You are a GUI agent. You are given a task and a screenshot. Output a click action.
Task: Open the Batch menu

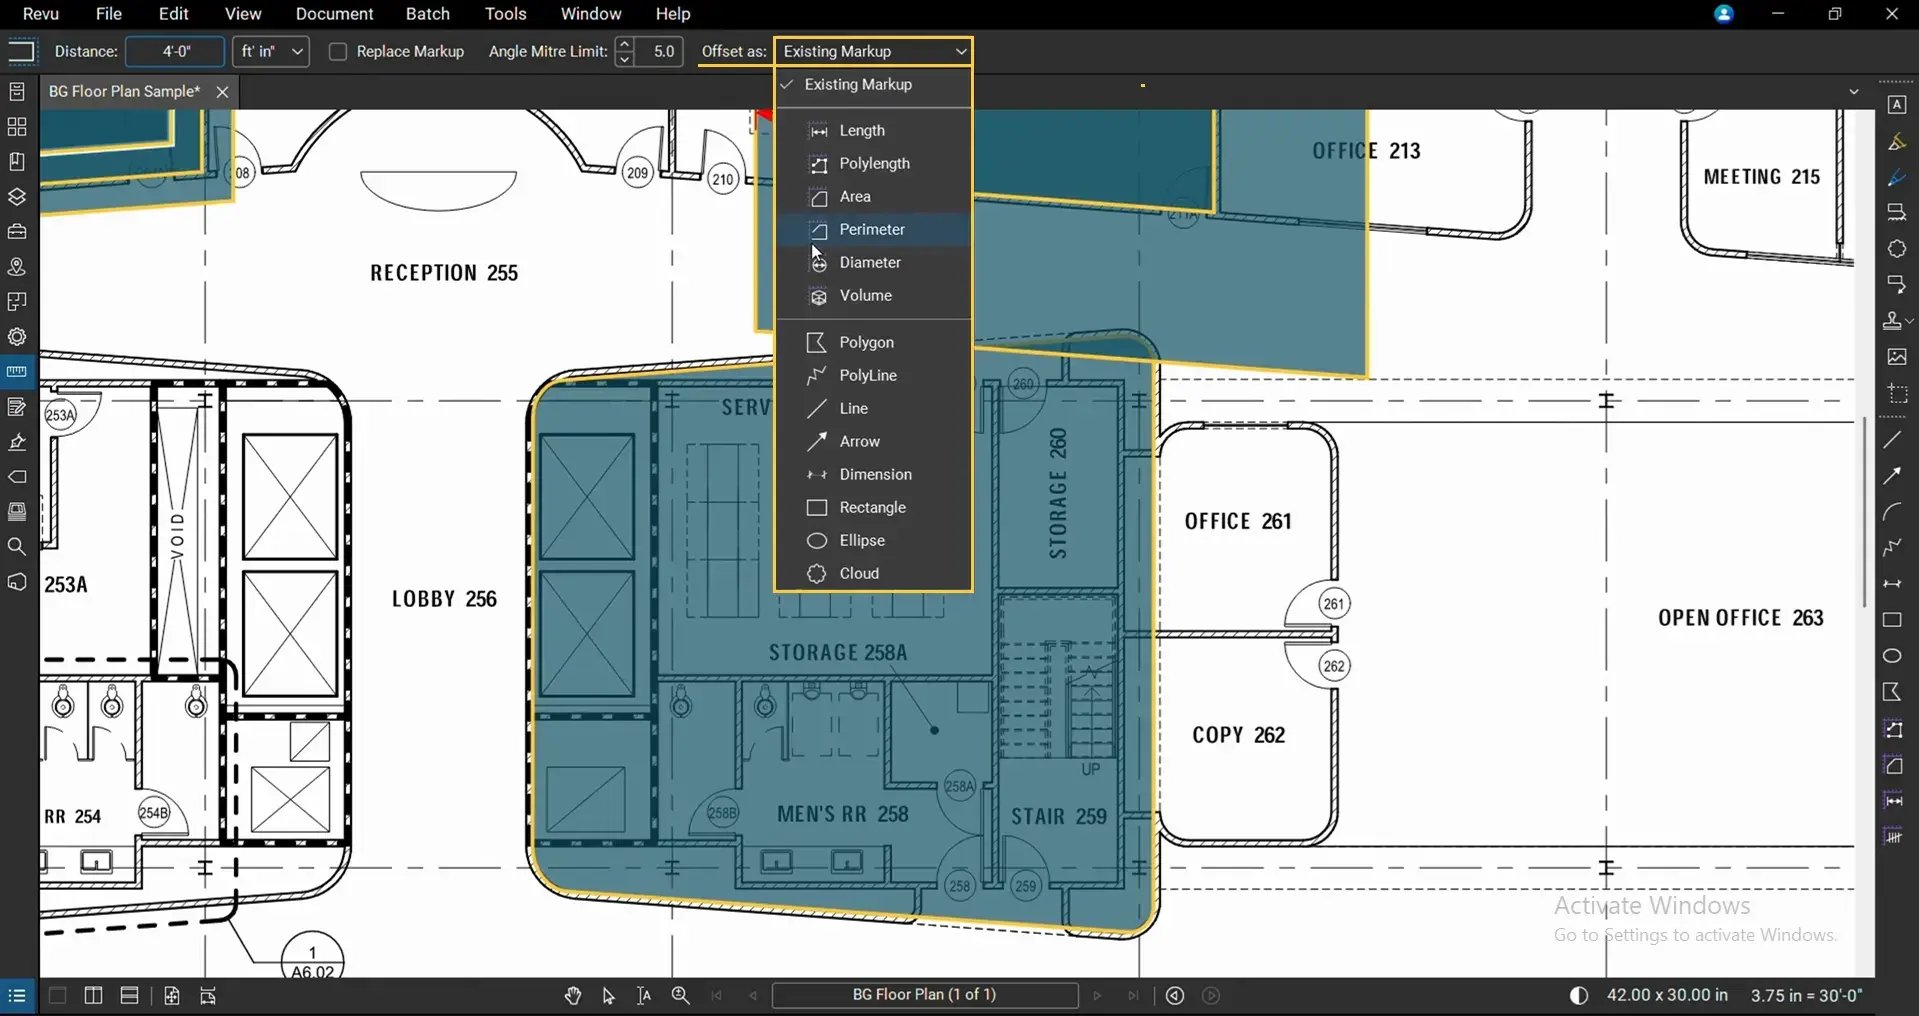pyautogui.click(x=427, y=14)
